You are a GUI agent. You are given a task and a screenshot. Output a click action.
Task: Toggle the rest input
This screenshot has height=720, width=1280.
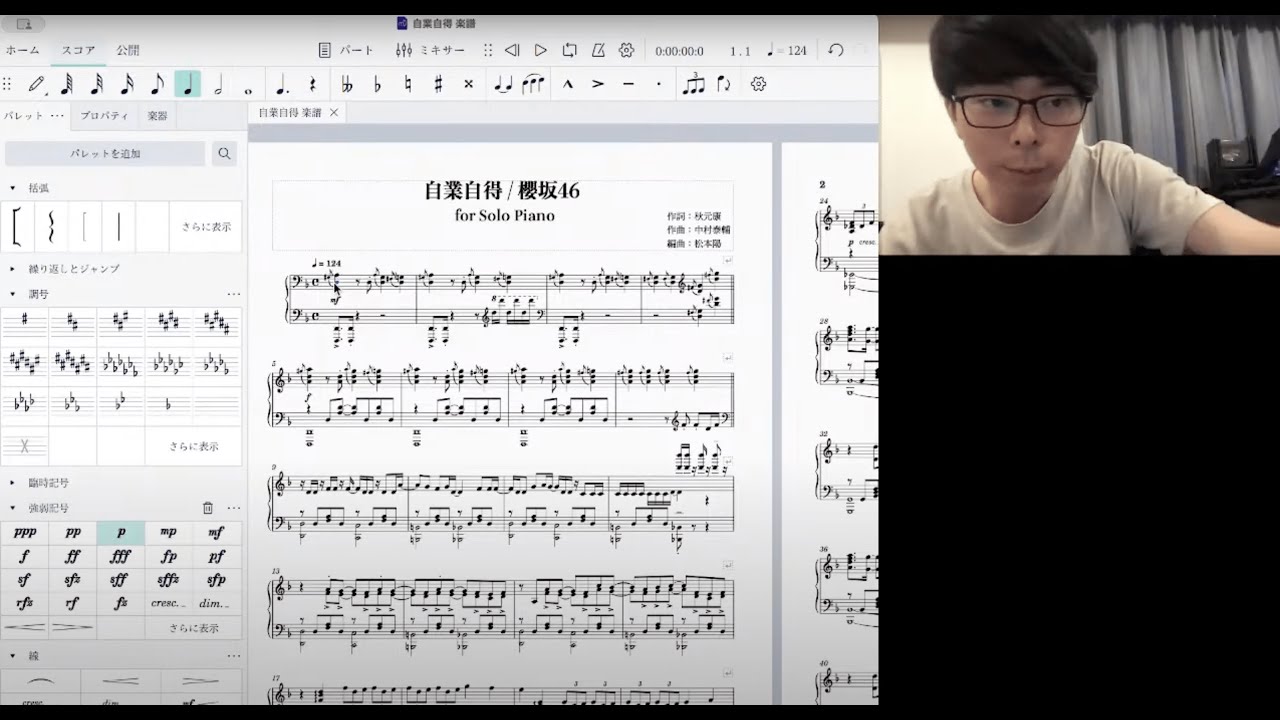tap(312, 84)
